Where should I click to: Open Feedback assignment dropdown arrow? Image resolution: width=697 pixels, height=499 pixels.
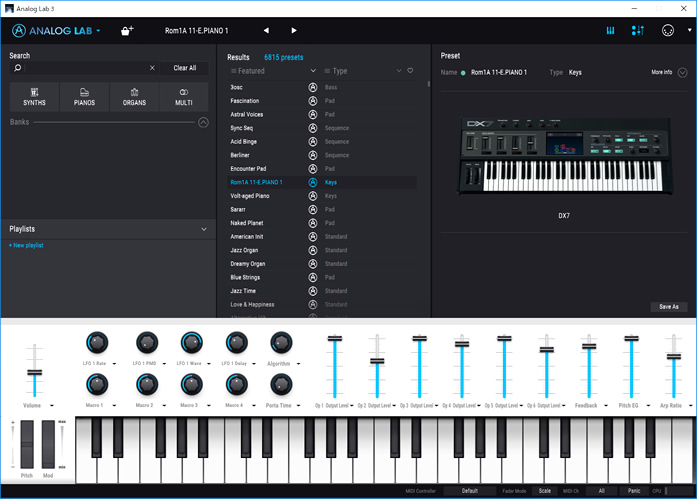coord(606,406)
